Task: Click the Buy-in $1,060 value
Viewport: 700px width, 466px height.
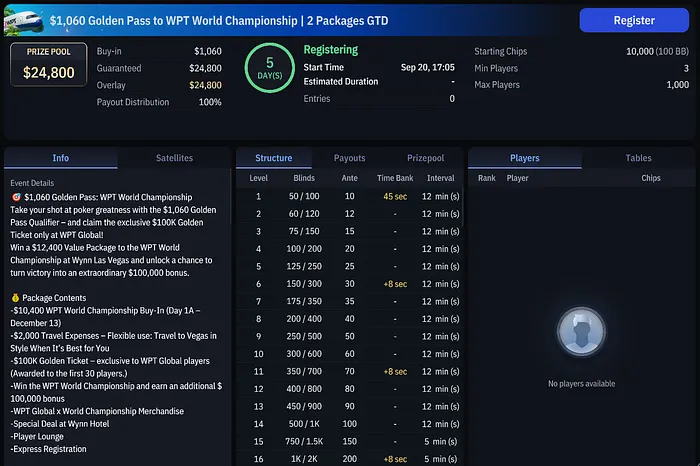Action: point(208,51)
